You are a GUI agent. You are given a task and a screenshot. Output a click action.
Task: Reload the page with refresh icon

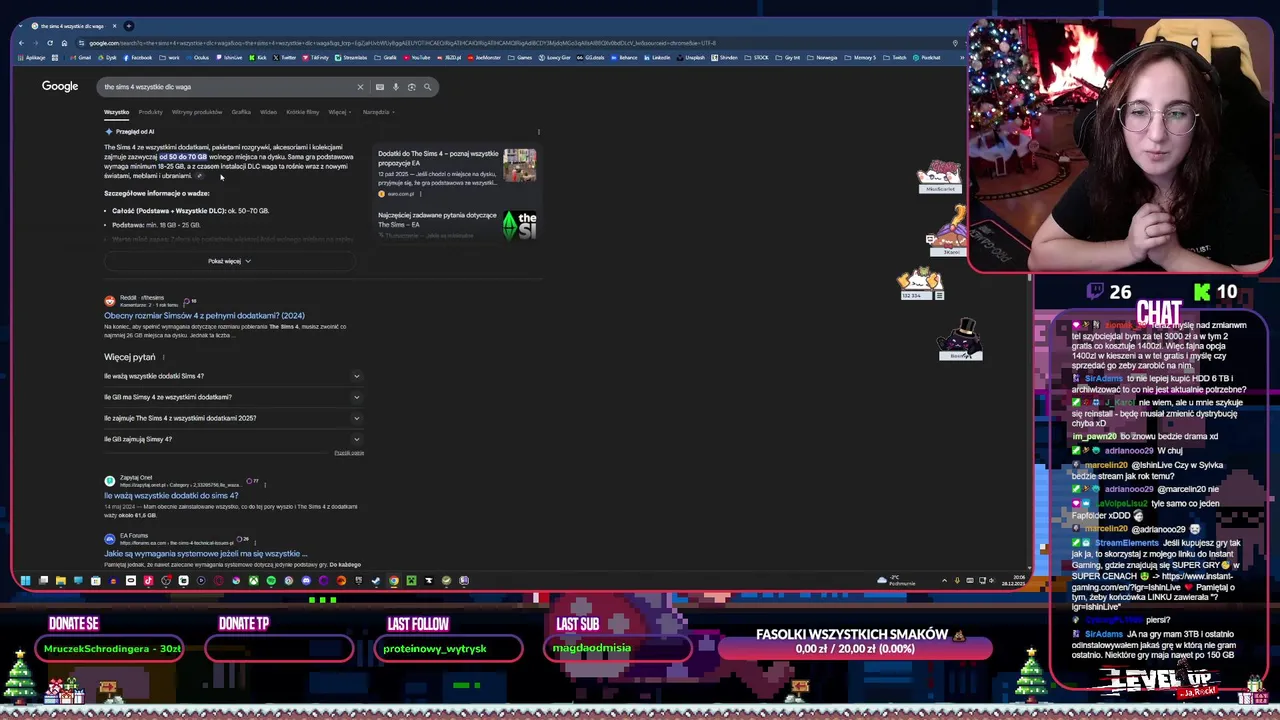pos(49,43)
